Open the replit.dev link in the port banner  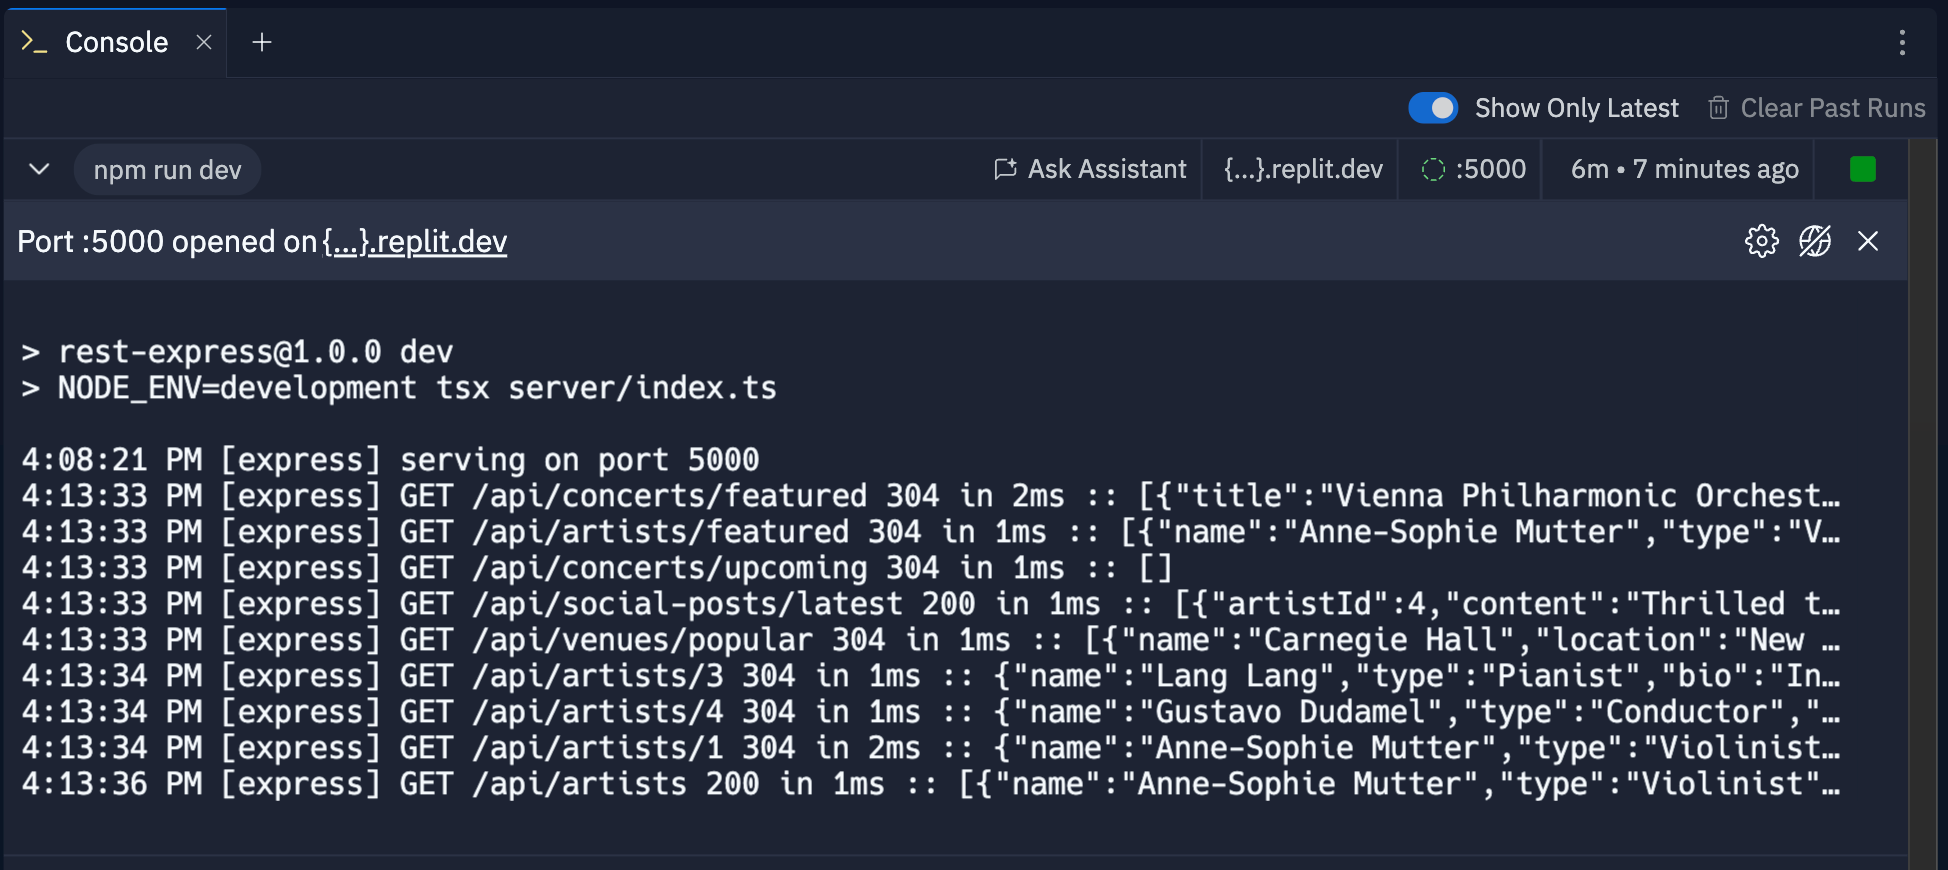[415, 242]
